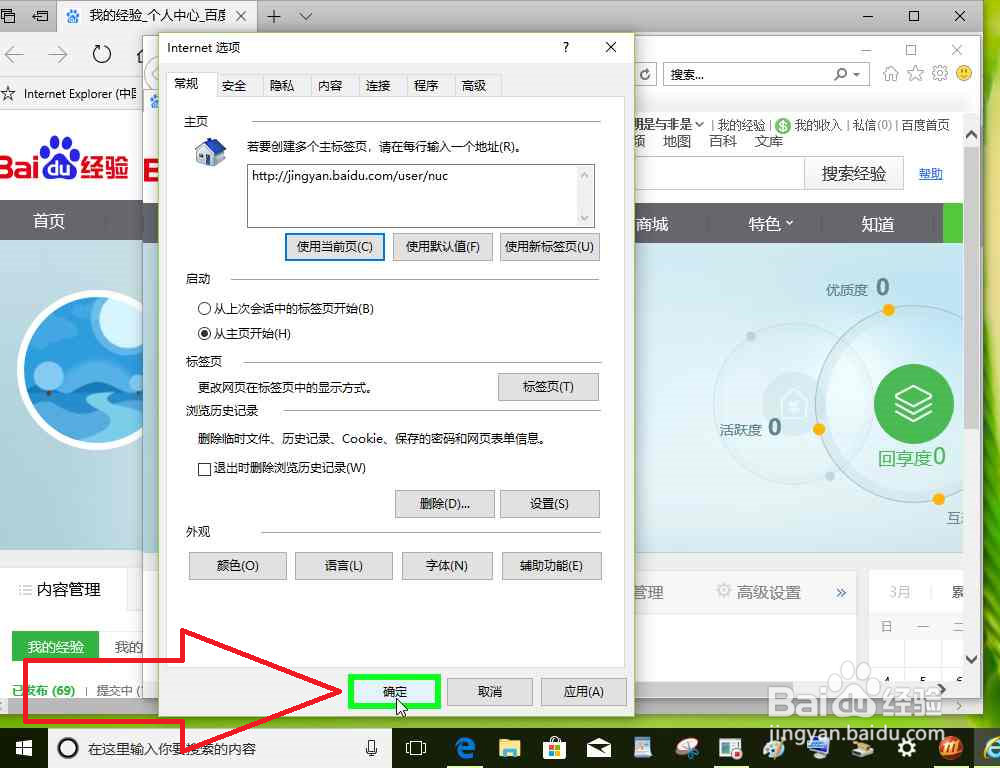1000x768 pixels.
Task: Switch to the 隐私 tab
Action: coord(283,85)
